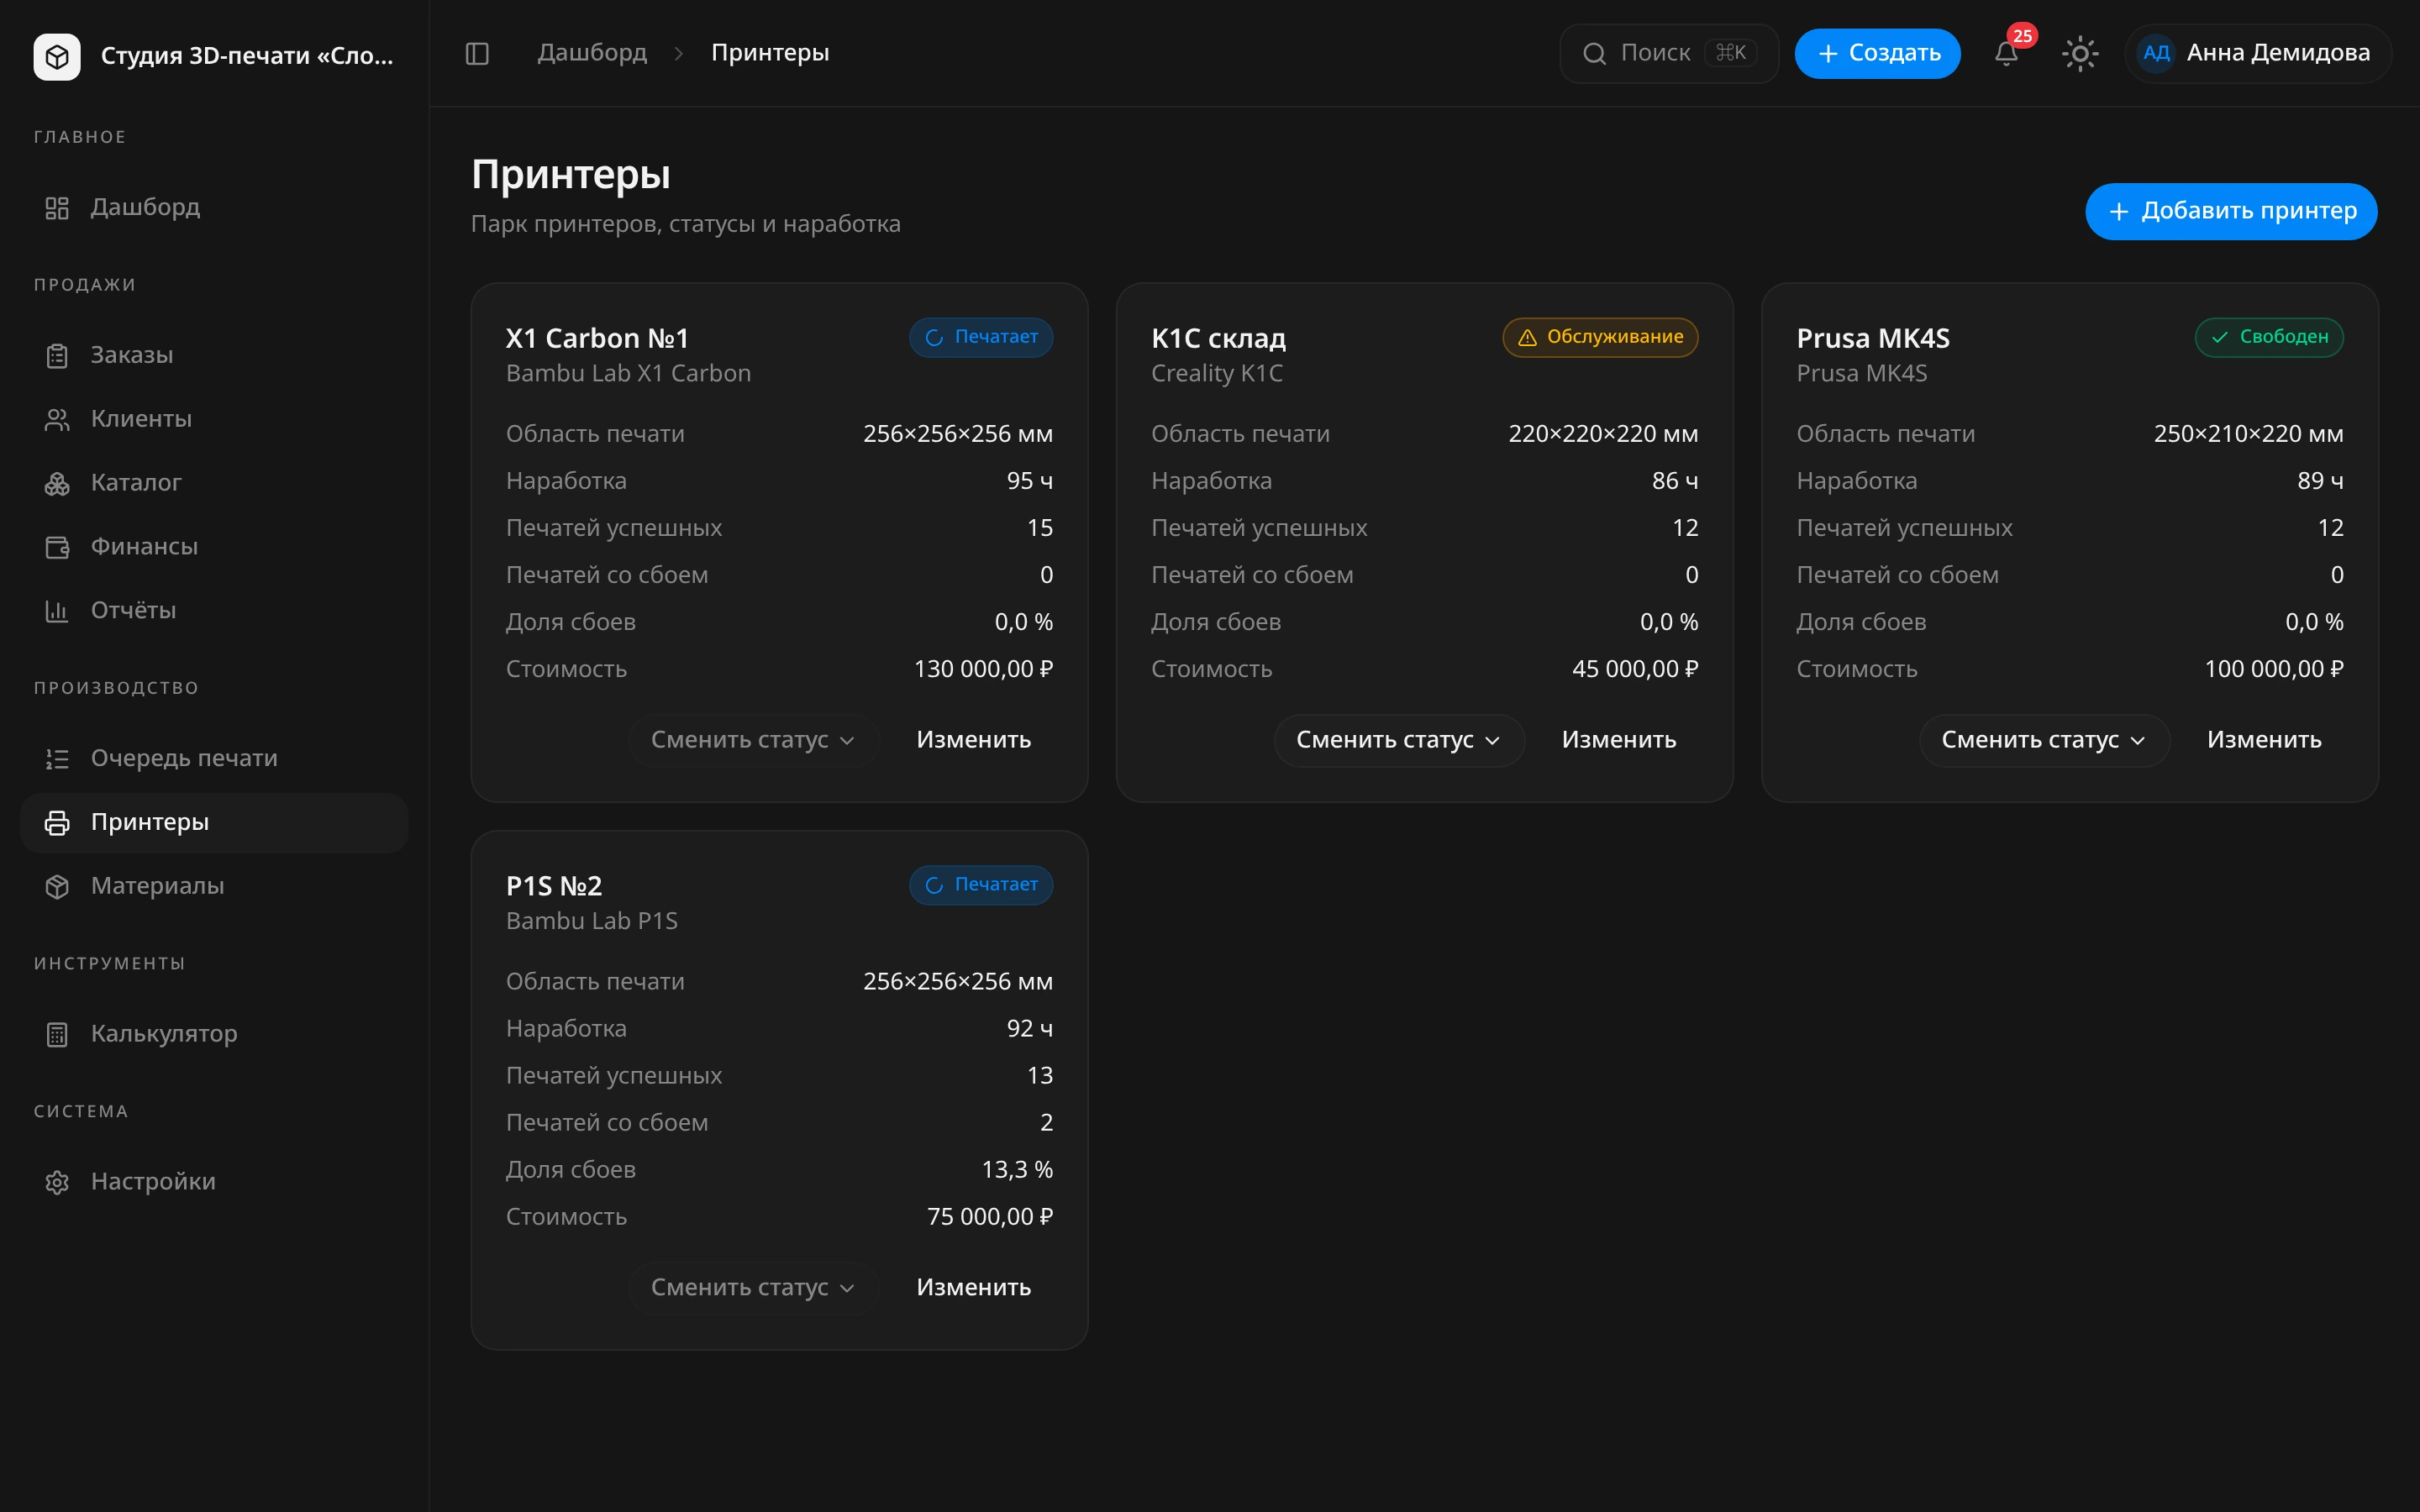Click Изменить on X1 Carbon №1 card
Screen dimensions: 2420x1512
coord(973,740)
